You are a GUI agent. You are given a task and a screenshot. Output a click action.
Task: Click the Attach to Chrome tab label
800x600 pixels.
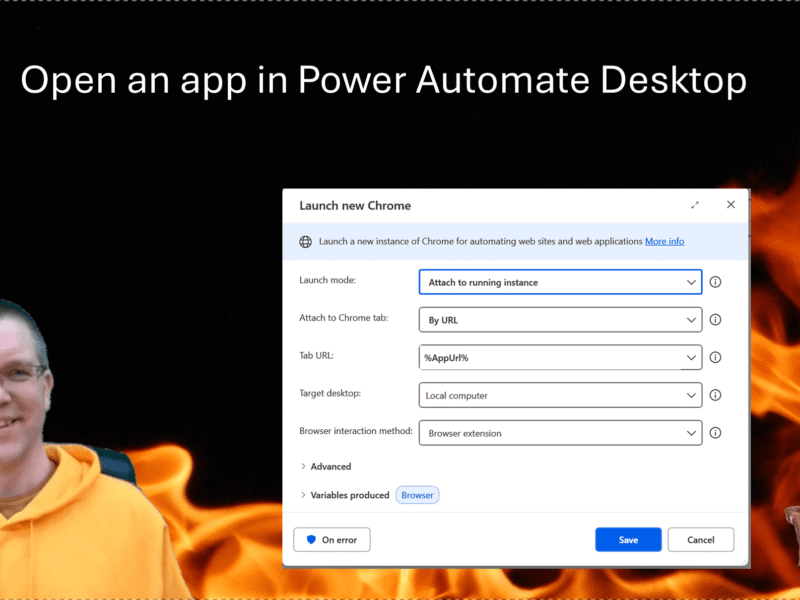pyautogui.click(x=343, y=318)
